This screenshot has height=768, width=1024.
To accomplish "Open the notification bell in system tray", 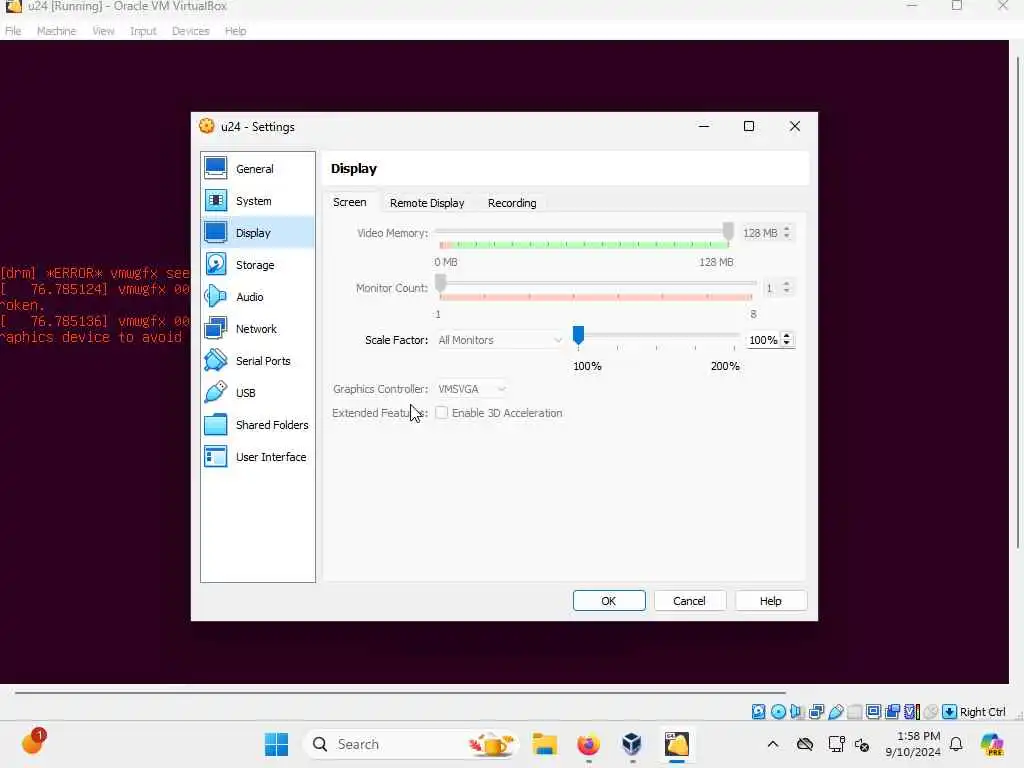I will [x=956, y=744].
